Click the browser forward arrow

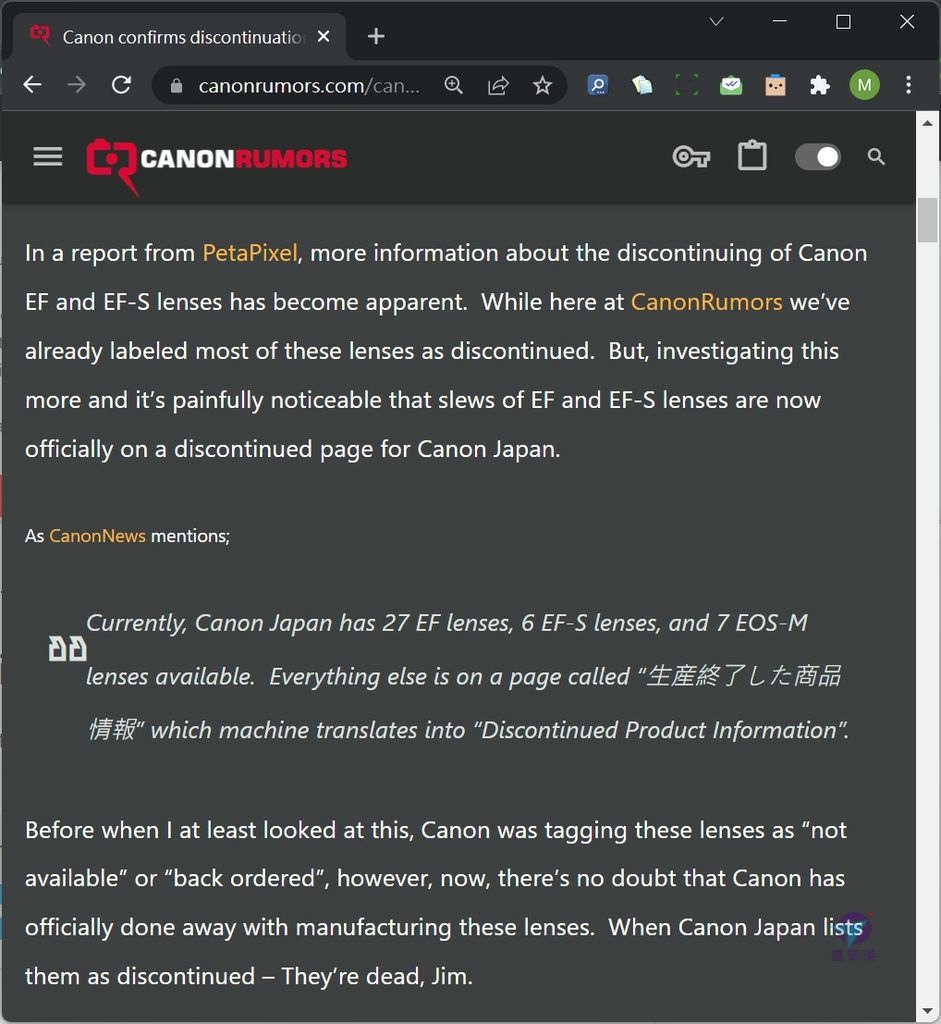[76, 85]
